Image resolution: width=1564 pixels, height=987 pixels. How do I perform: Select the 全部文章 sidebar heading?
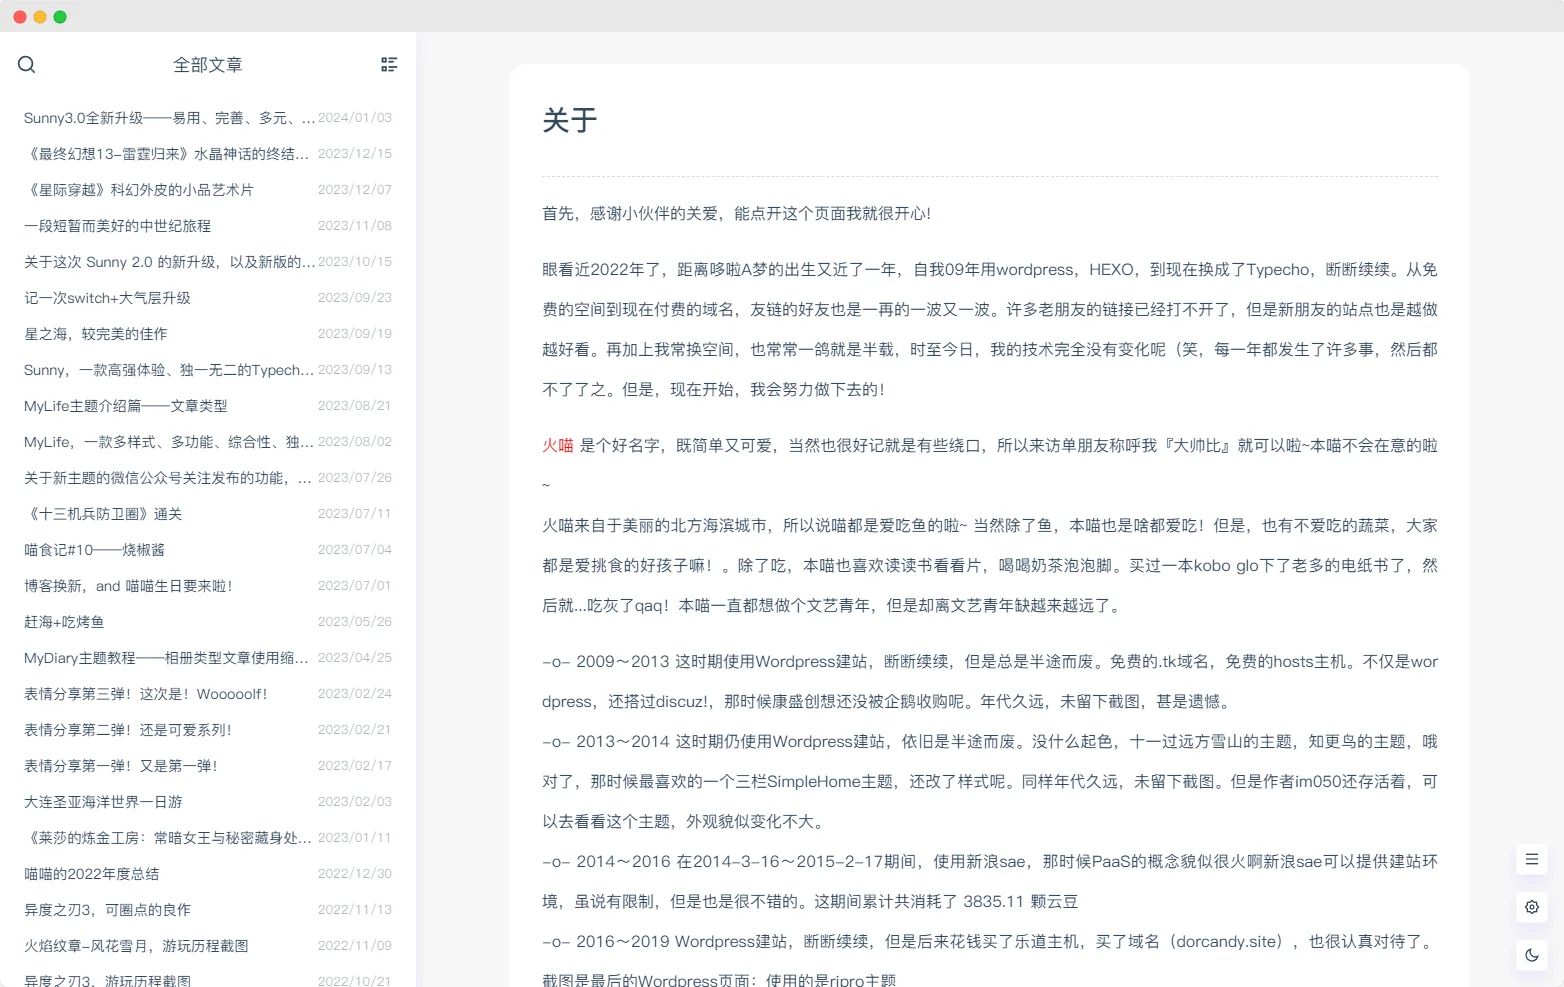pyautogui.click(x=208, y=65)
